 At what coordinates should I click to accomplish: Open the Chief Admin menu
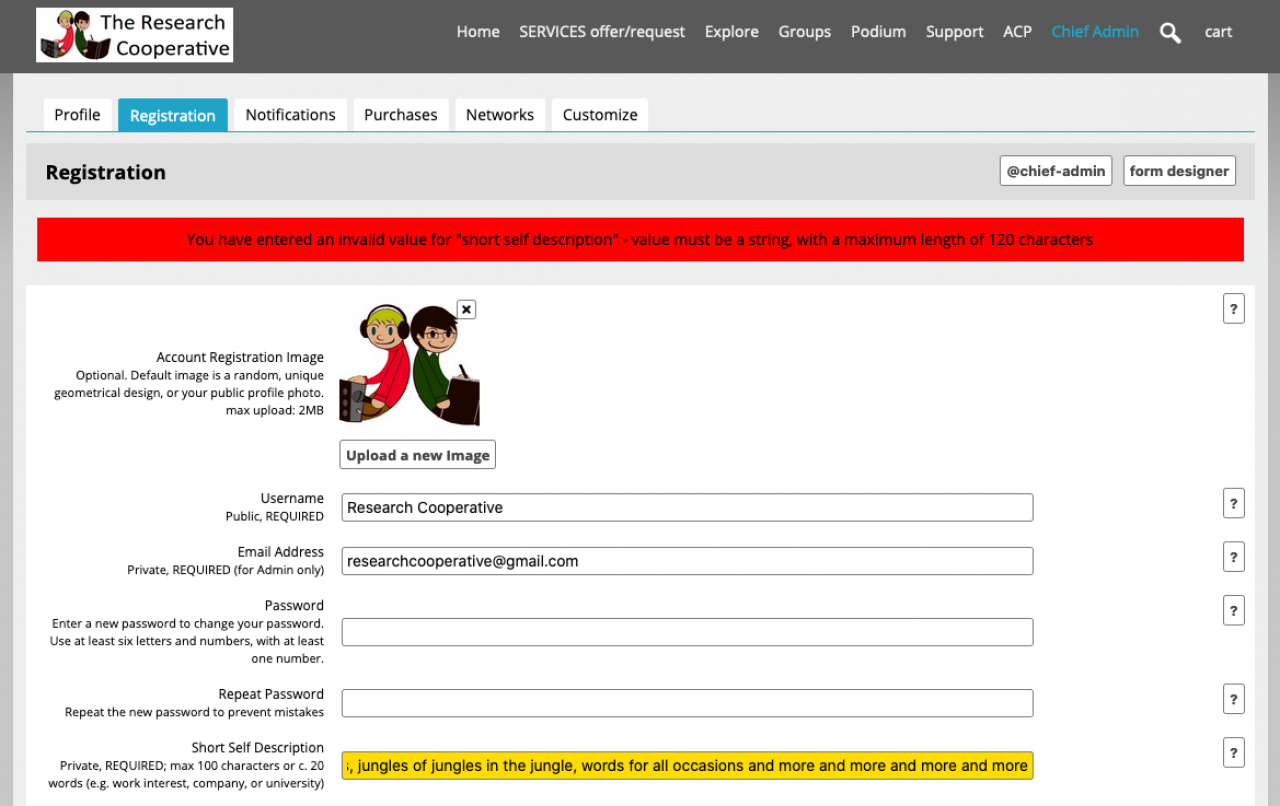pyautogui.click(x=1095, y=32)
